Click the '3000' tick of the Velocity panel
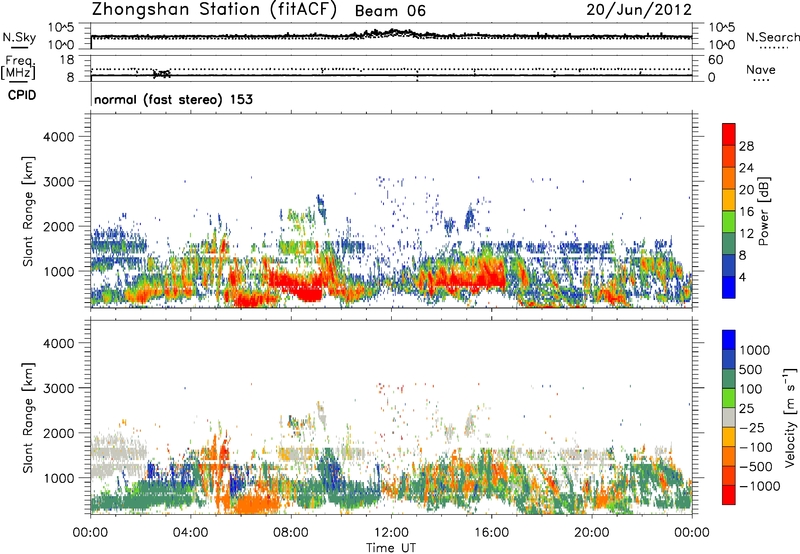 click(x=58, y=388)
